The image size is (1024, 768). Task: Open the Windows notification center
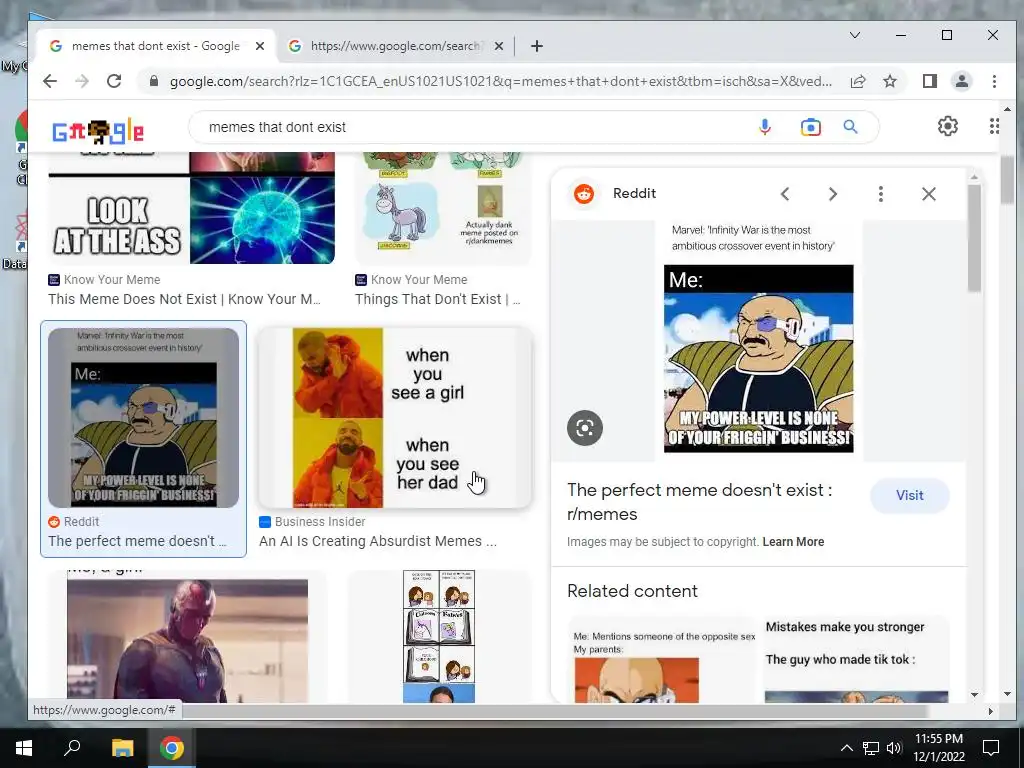991,748
